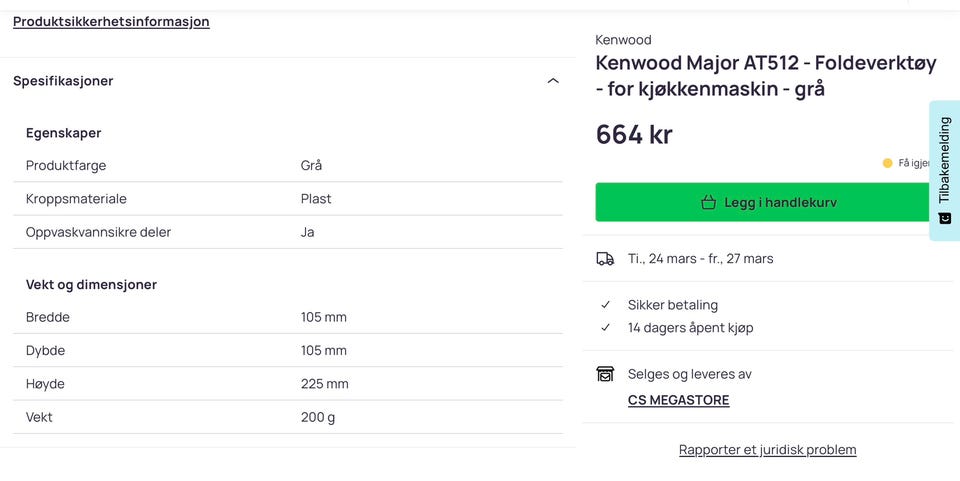This screenshot has width=960, height=481.
Task: Click the Spesifikasjoner section heading
Action: [63, 81]
